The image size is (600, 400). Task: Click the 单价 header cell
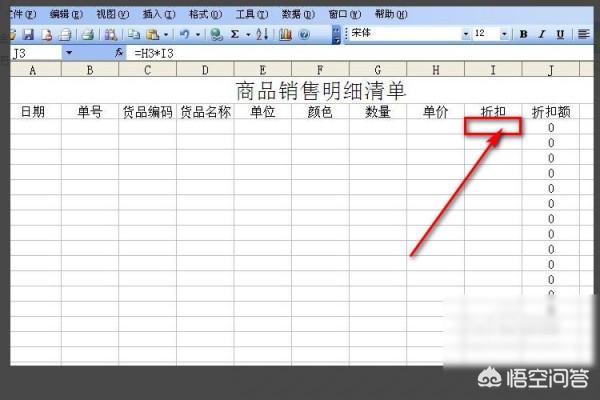435,112
